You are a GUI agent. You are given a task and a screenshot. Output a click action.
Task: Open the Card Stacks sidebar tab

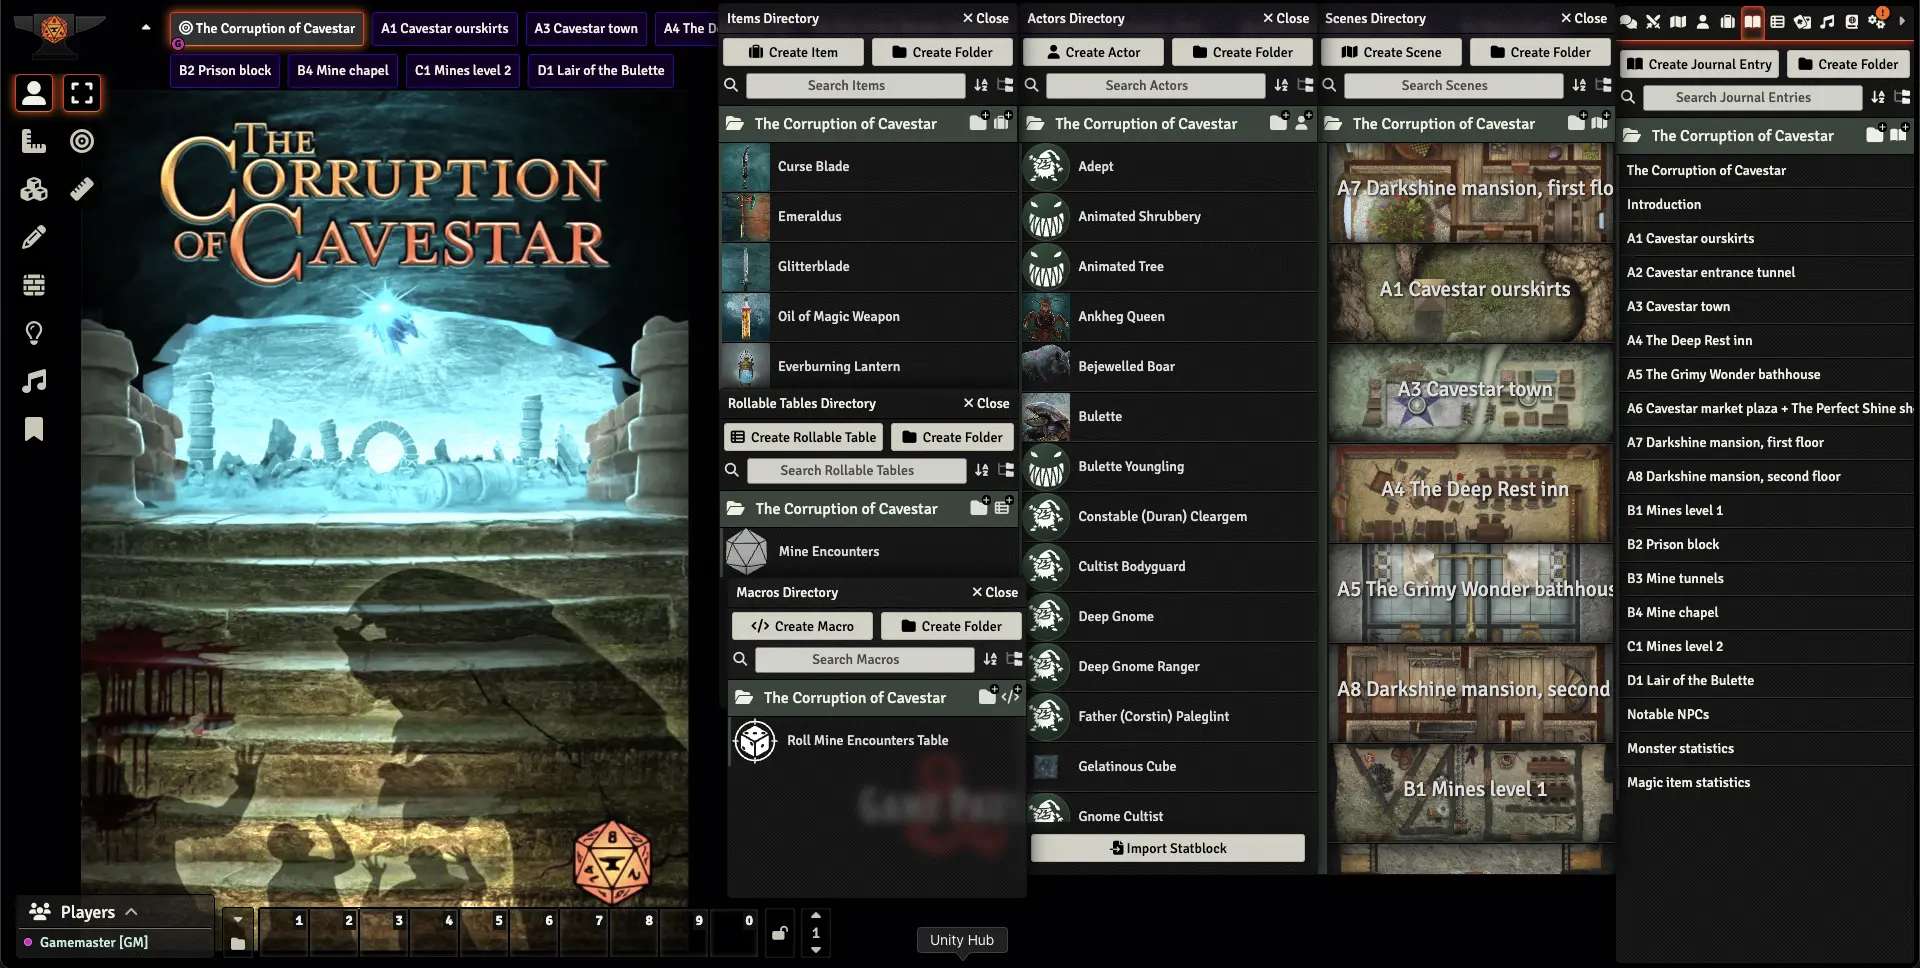pos(1802,21)
